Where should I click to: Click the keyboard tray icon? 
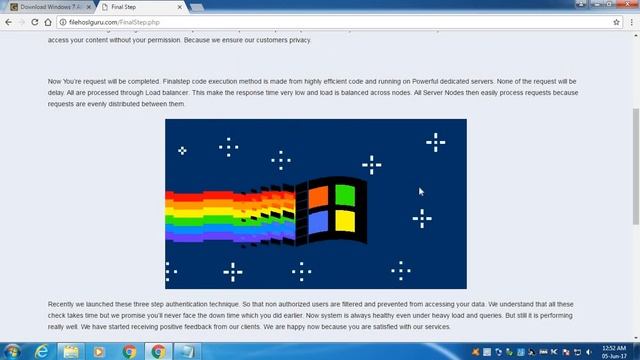point(543,352)
